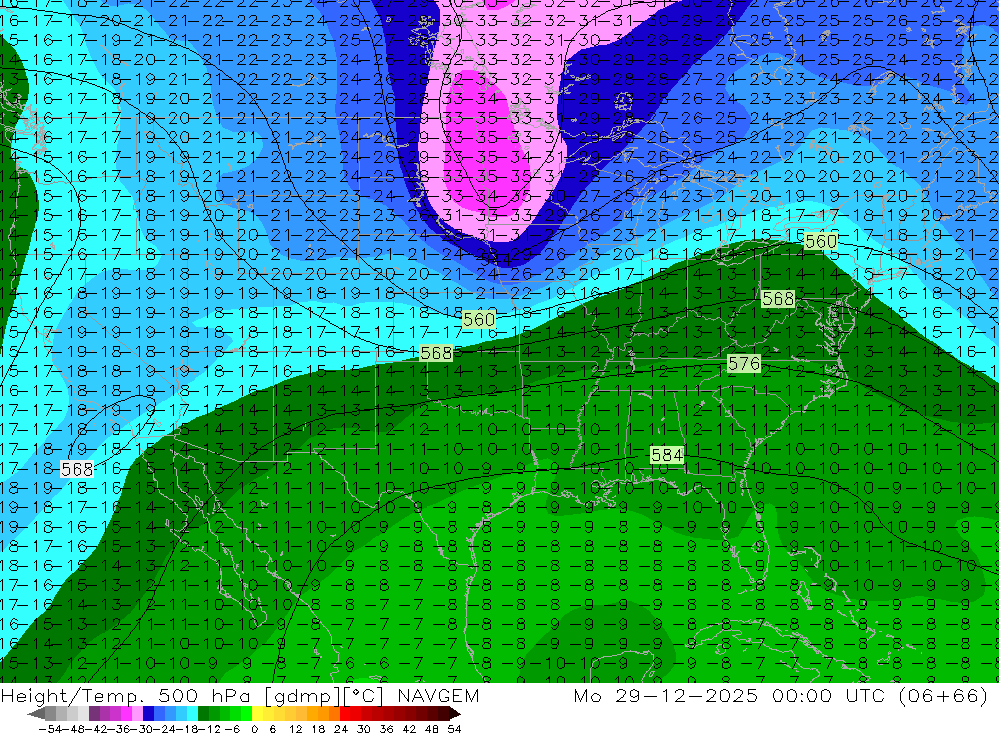The width and height of the screenshot is (1000, 733).
Task: Click the orange swatch near legend value 18
Action: (x=323, y=713)
